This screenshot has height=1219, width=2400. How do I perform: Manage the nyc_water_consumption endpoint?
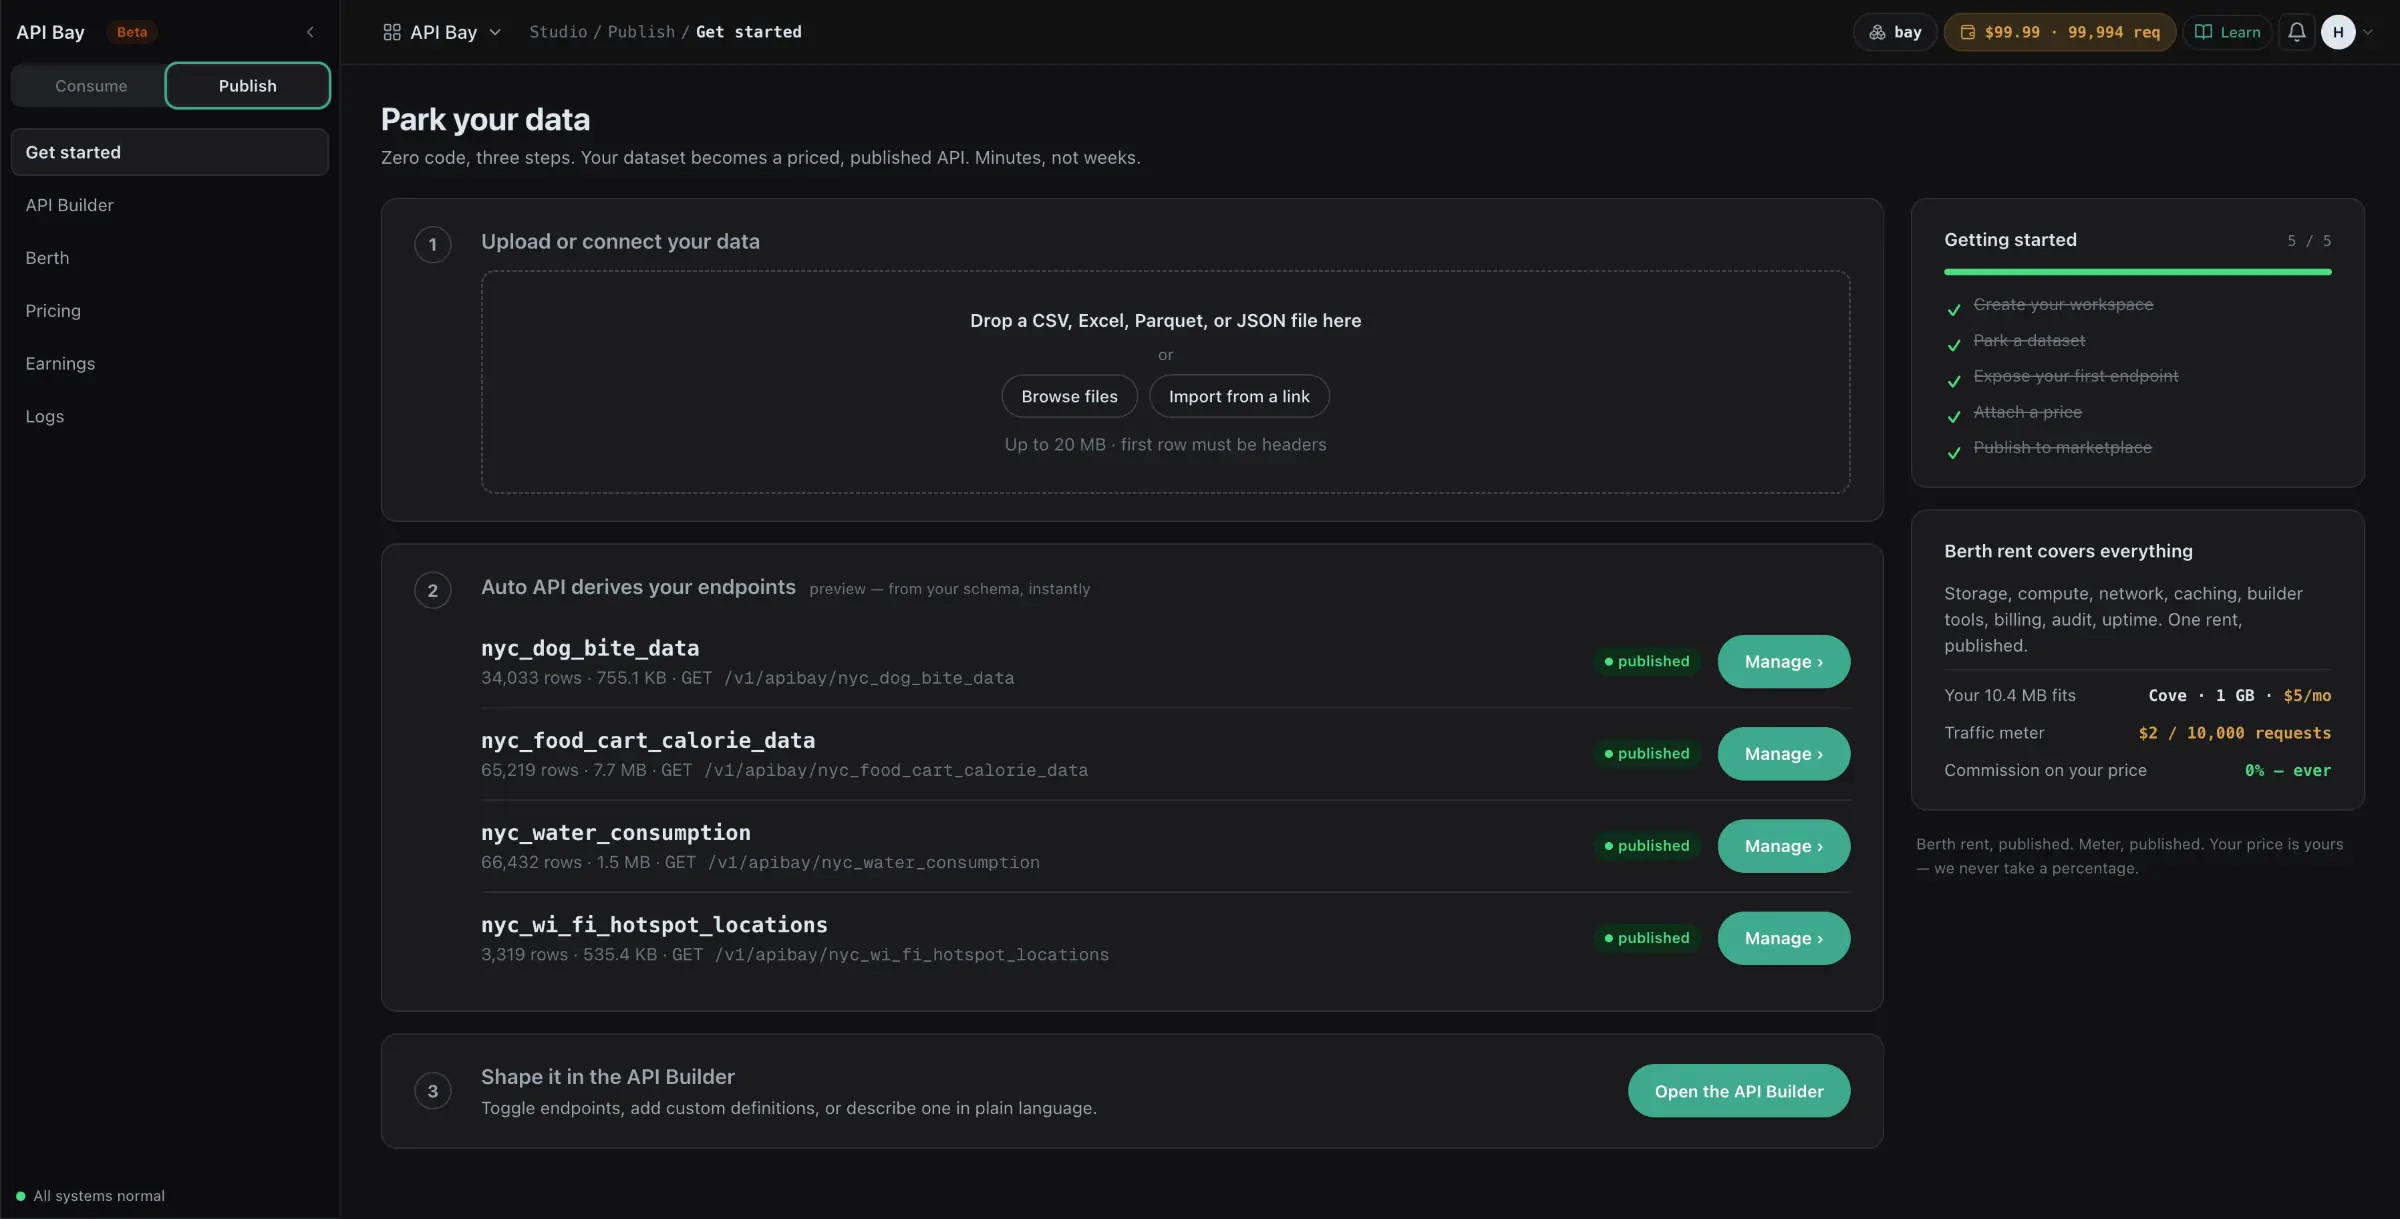point(1783,845)
